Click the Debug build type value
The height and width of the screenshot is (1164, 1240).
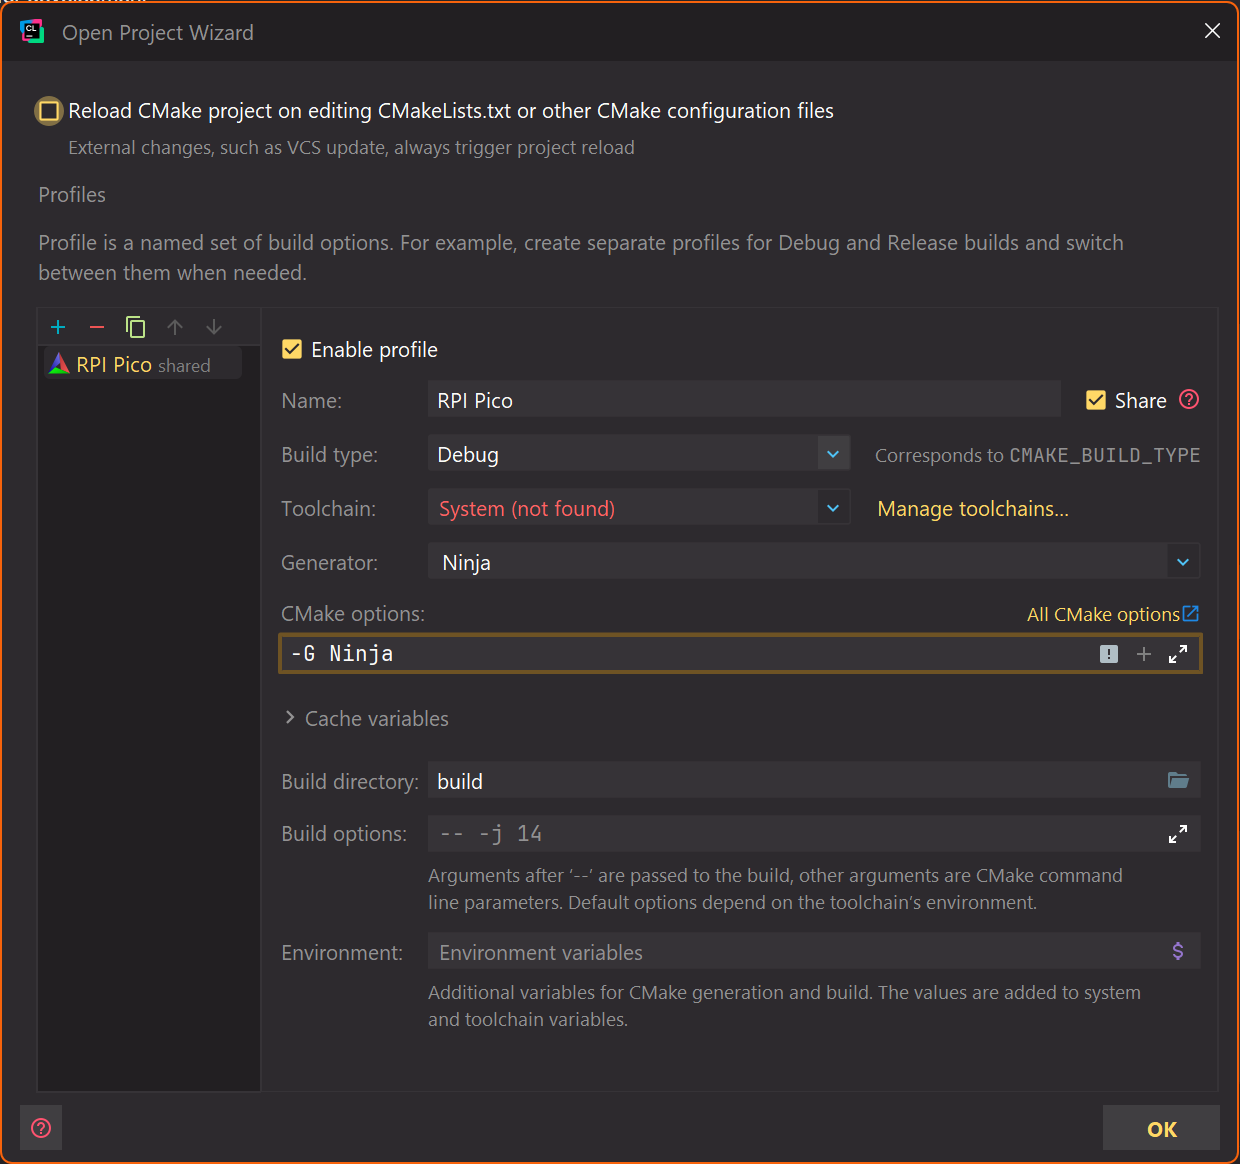coord(468,455)
